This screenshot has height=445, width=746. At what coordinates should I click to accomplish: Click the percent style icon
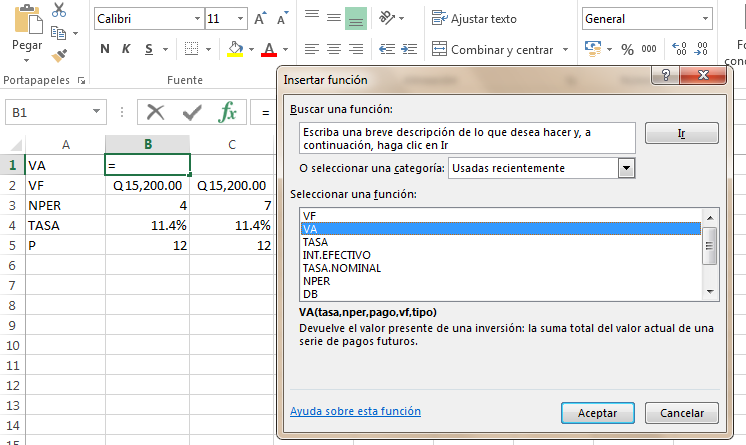coord(627,49)
